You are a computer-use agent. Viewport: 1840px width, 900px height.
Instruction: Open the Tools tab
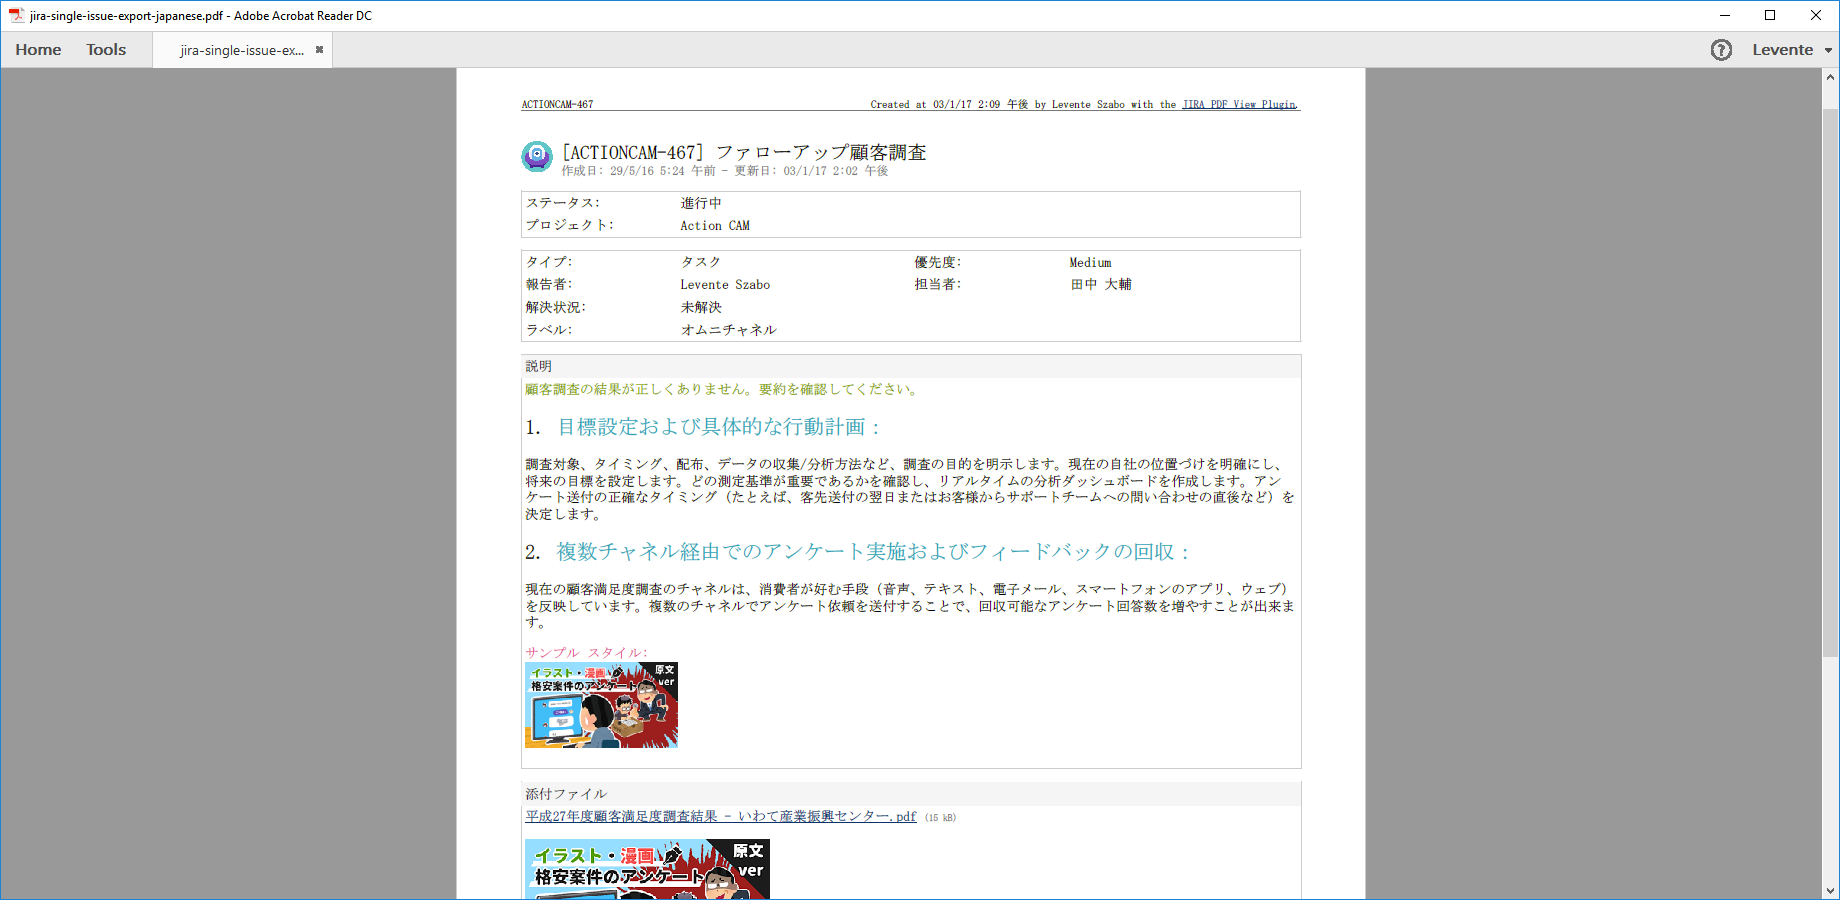pyautogui.click(x=106, y=50)
